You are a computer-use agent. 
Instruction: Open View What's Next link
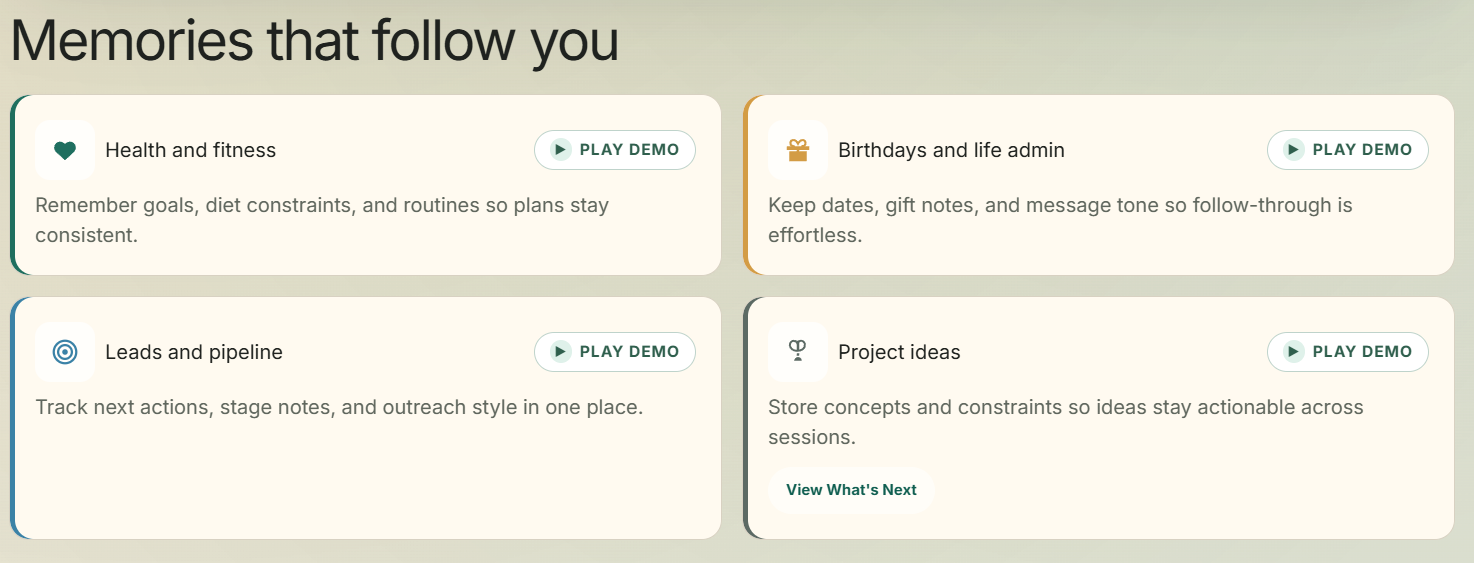tap(851, 490)
